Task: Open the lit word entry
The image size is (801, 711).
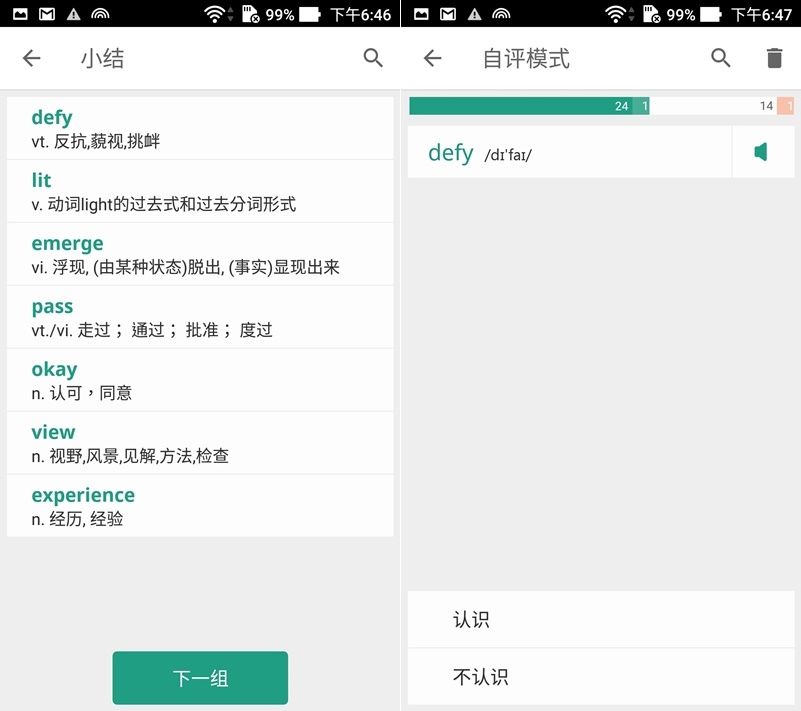Action: 200,192
